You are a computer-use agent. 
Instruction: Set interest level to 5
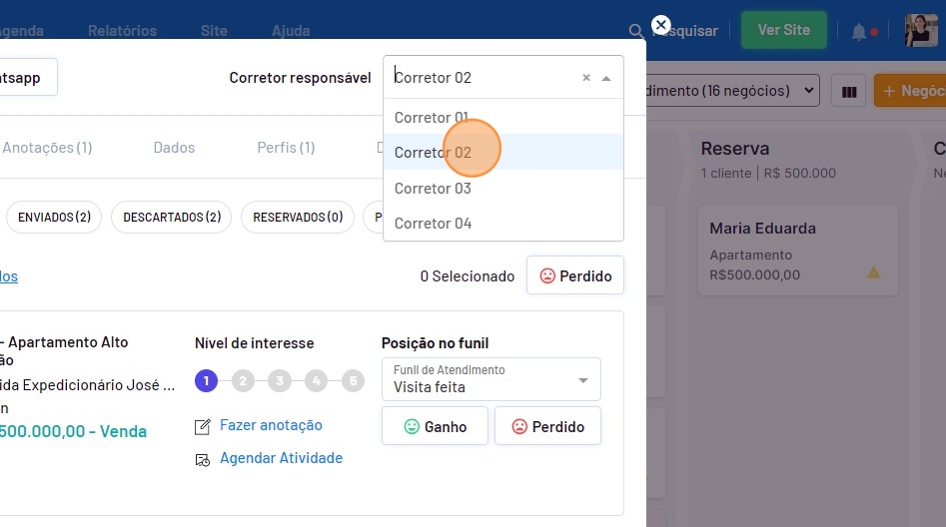tap(353, 381)
